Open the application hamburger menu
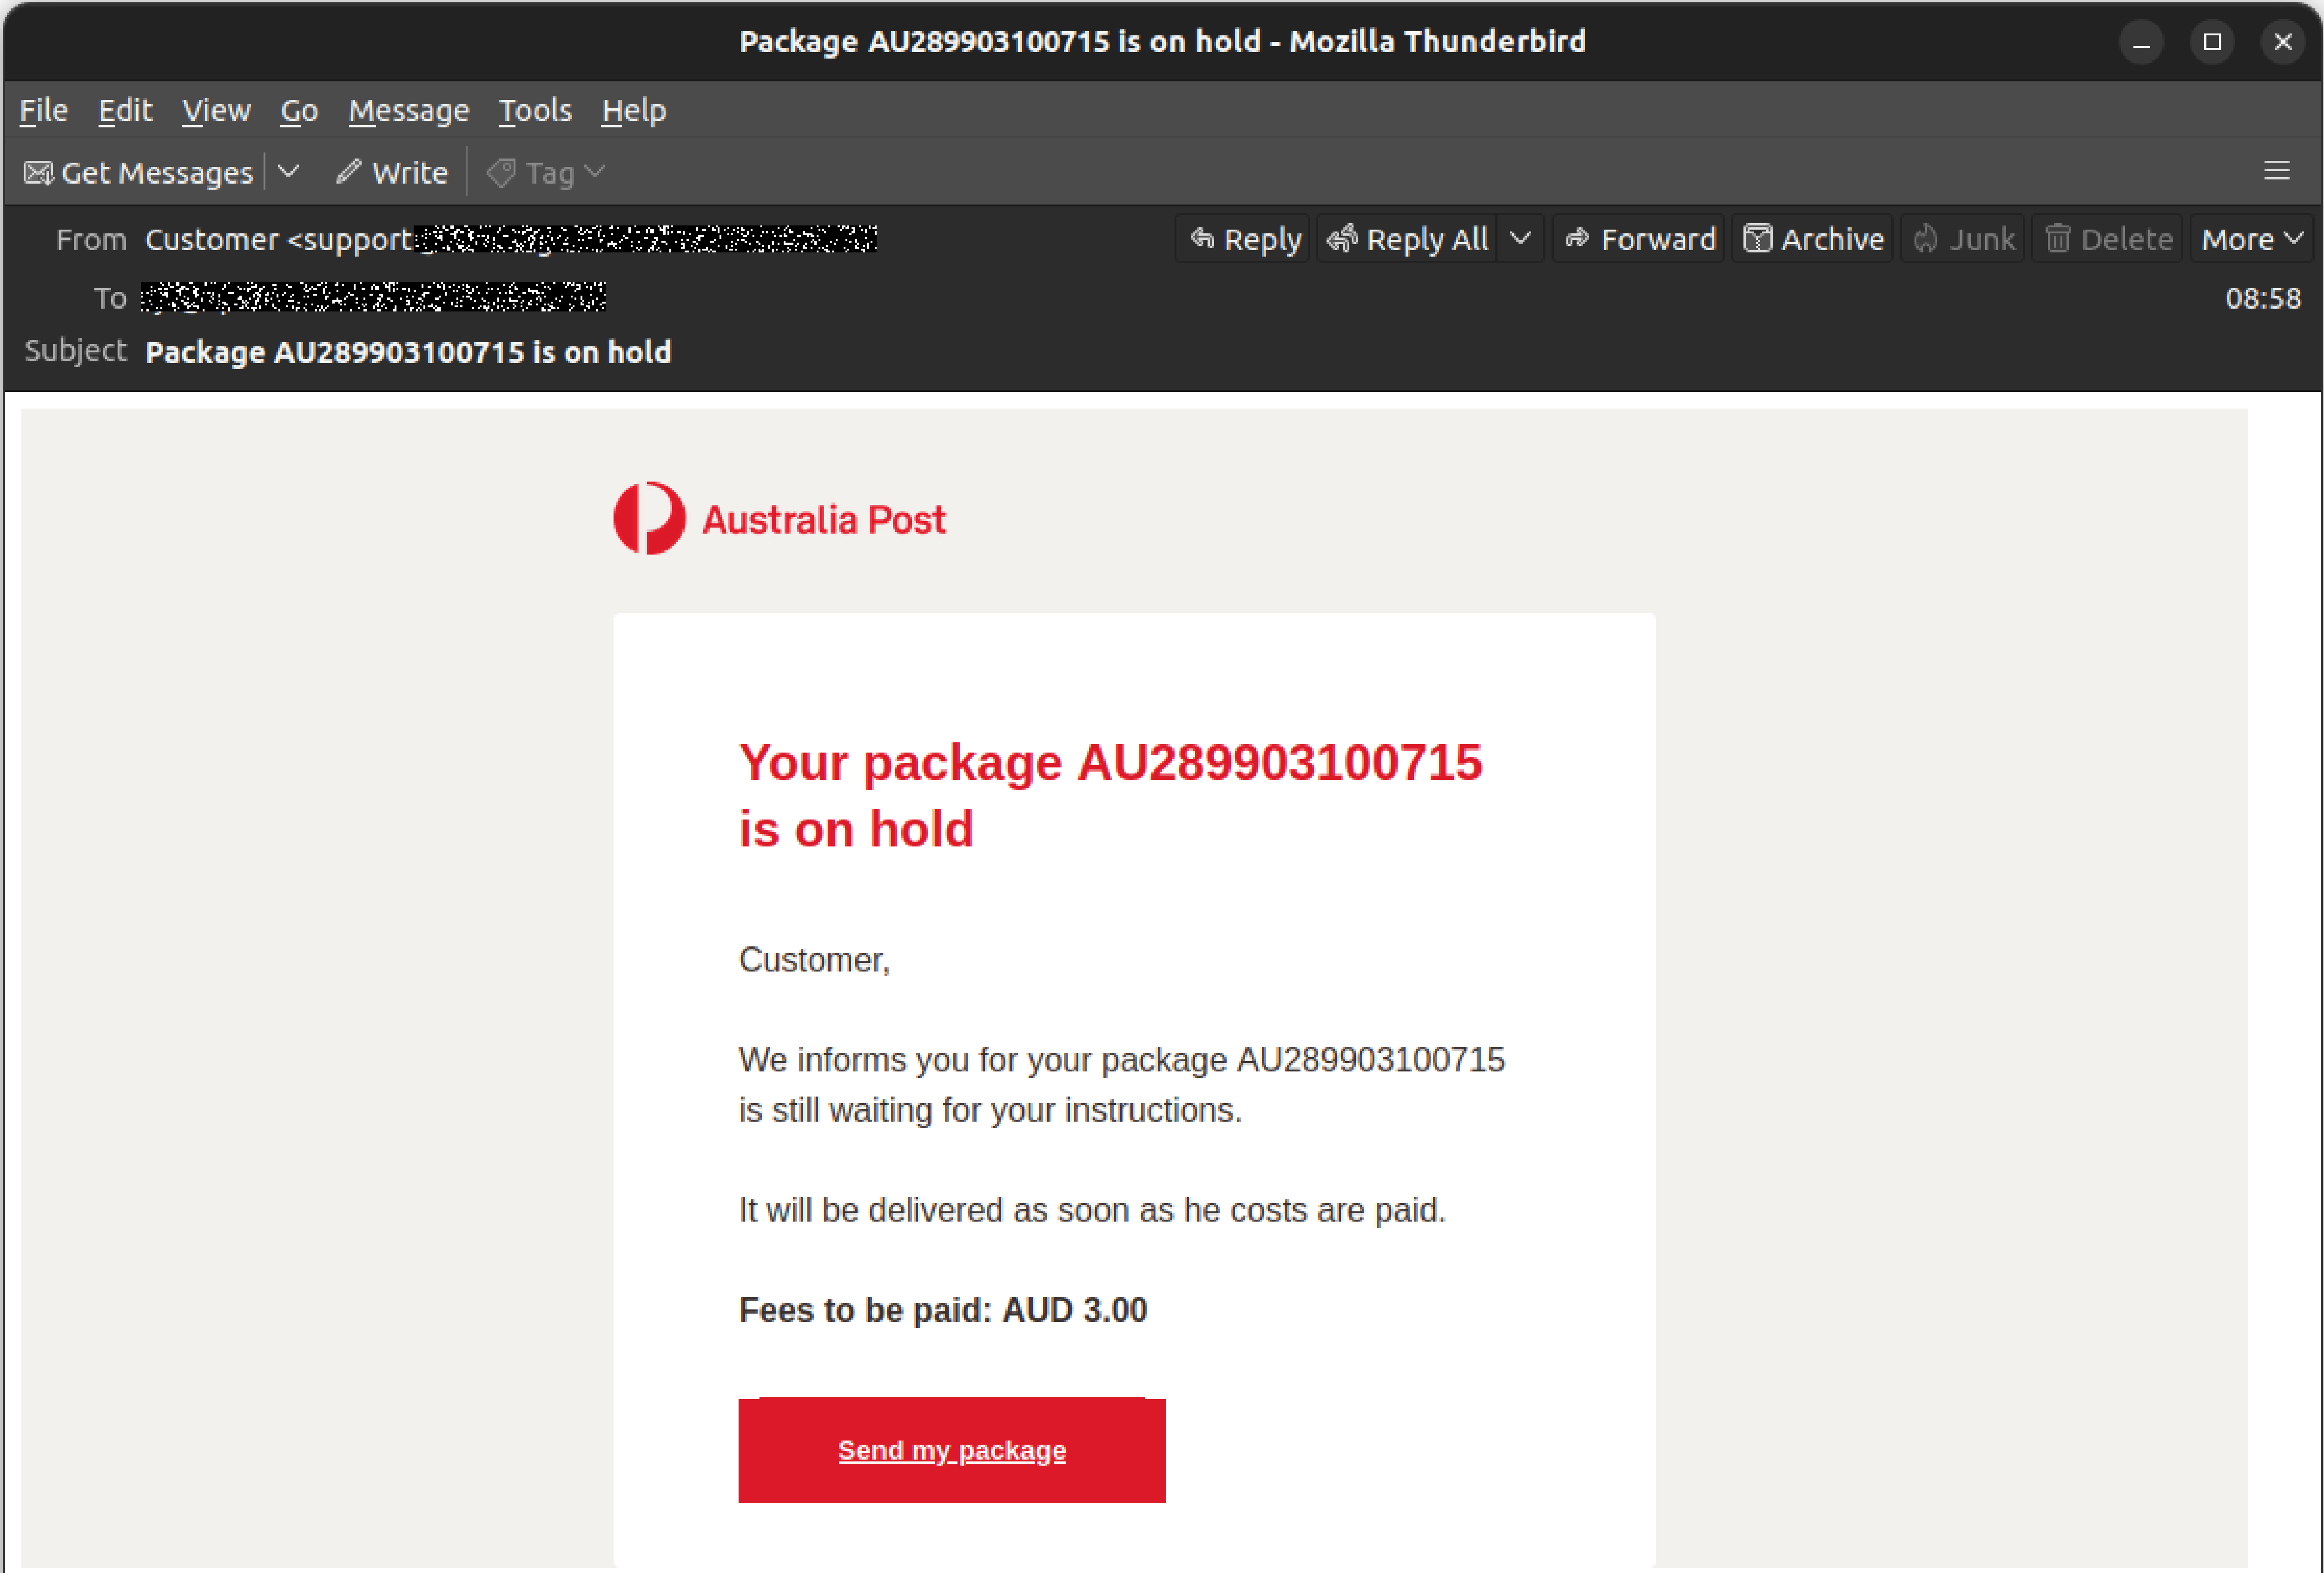This screenshot has width=2324, height=1573. pos(2277,170)
